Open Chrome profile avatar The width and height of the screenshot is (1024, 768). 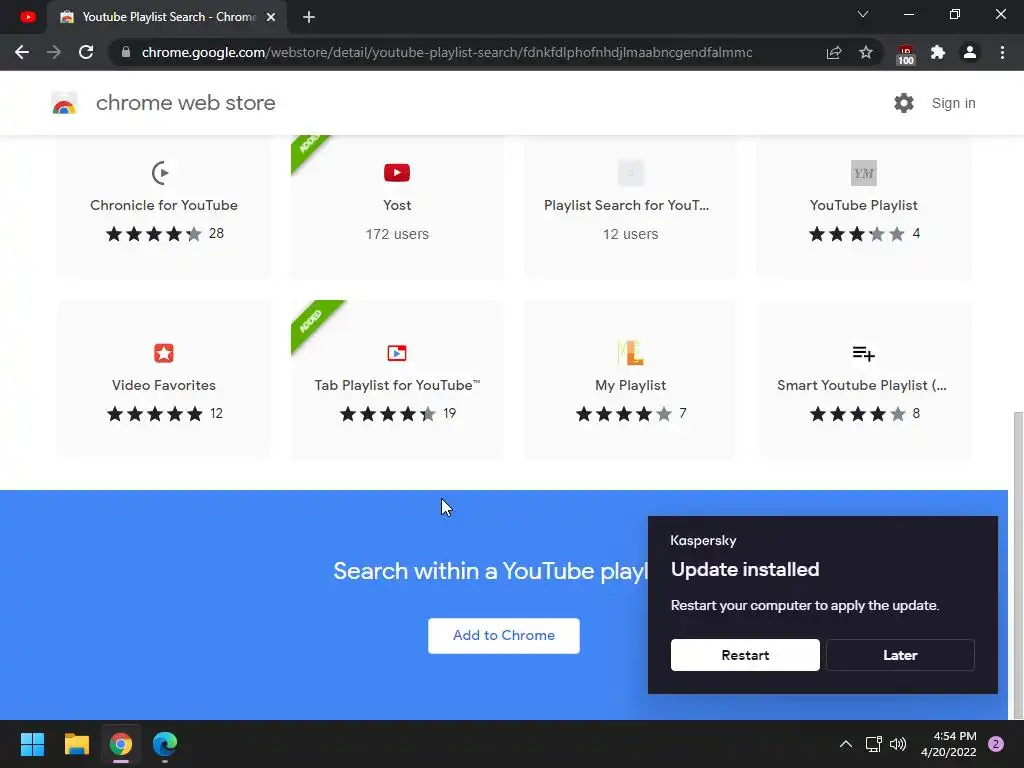click(x=970, y=52)
